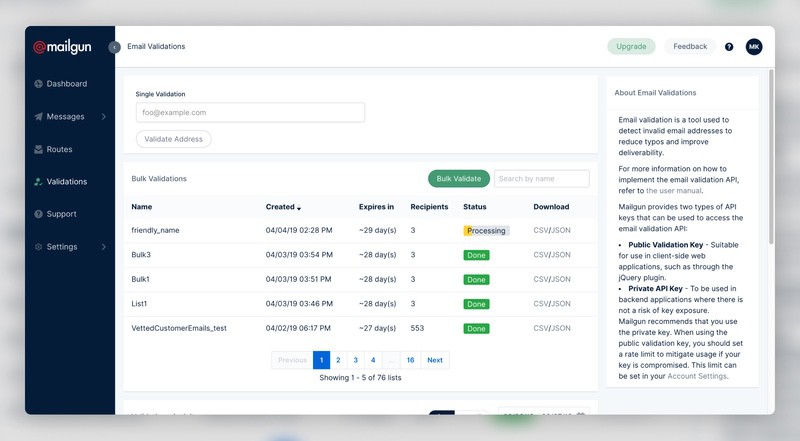Download CSV/JSON for Bulk1
800x441 pixels.
[552, 279]
